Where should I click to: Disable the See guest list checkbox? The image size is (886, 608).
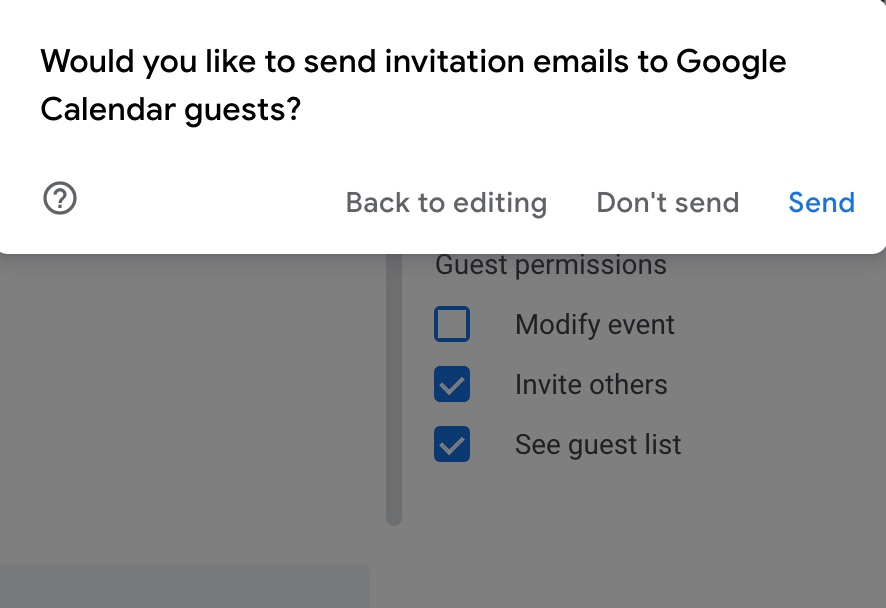pos(452,445)
